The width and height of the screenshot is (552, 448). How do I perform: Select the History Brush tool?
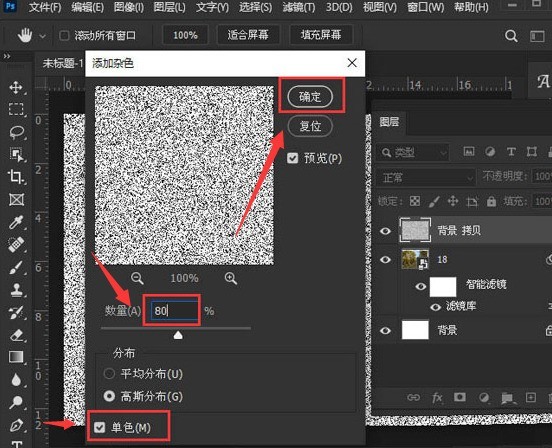16,313
